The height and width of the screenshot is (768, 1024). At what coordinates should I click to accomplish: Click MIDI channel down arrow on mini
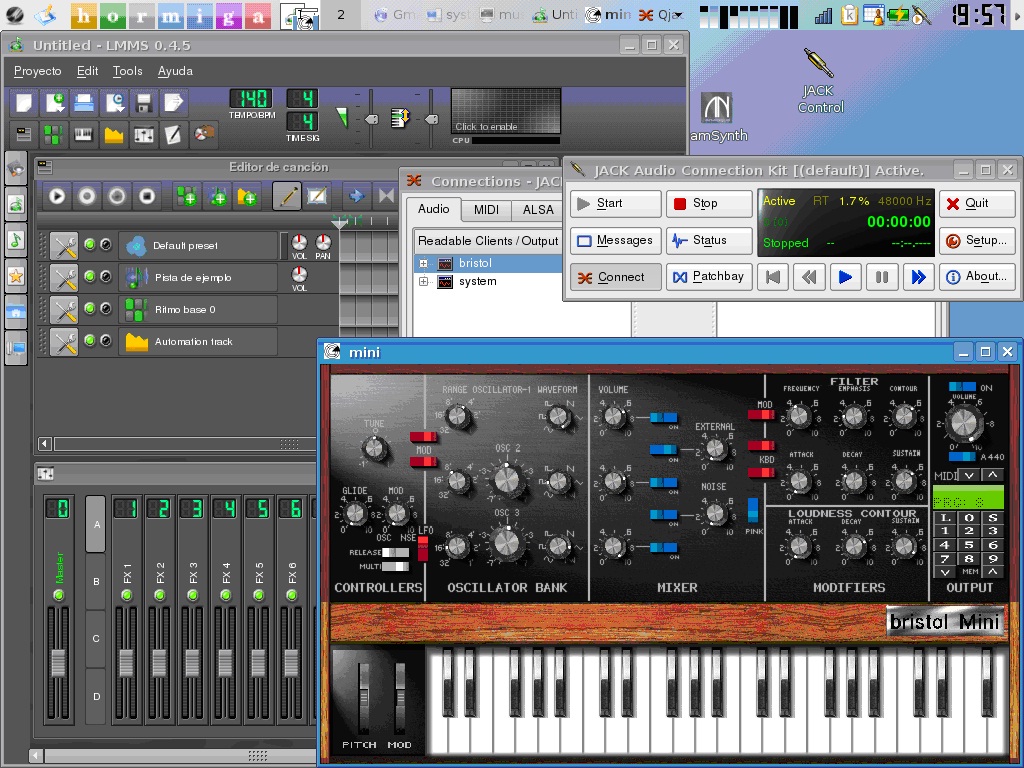click(969, 475)
